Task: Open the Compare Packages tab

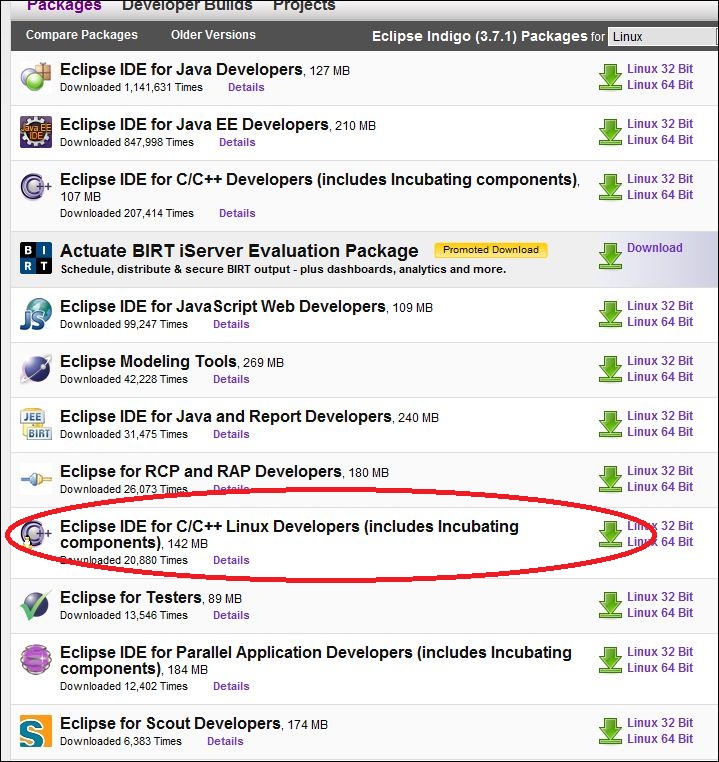Action: 82,35
